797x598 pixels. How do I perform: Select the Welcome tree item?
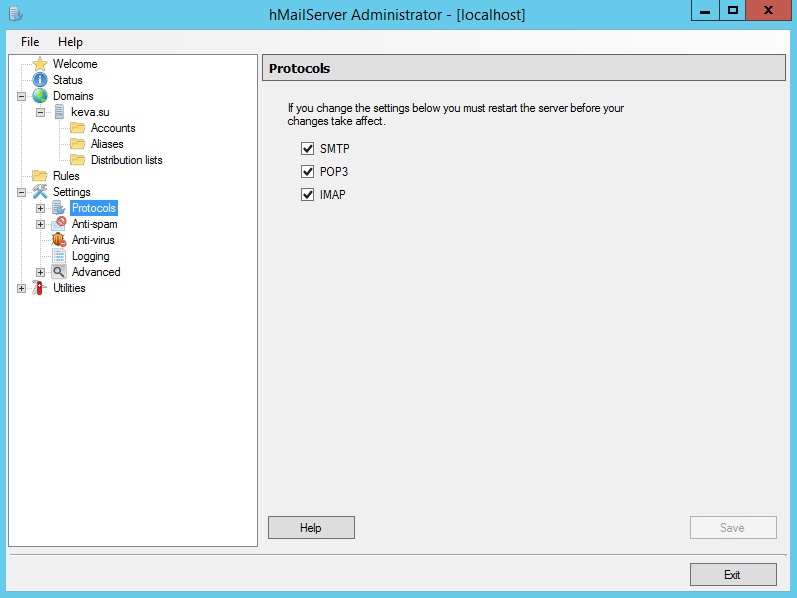pyautogui.click(x=75, y=64)
